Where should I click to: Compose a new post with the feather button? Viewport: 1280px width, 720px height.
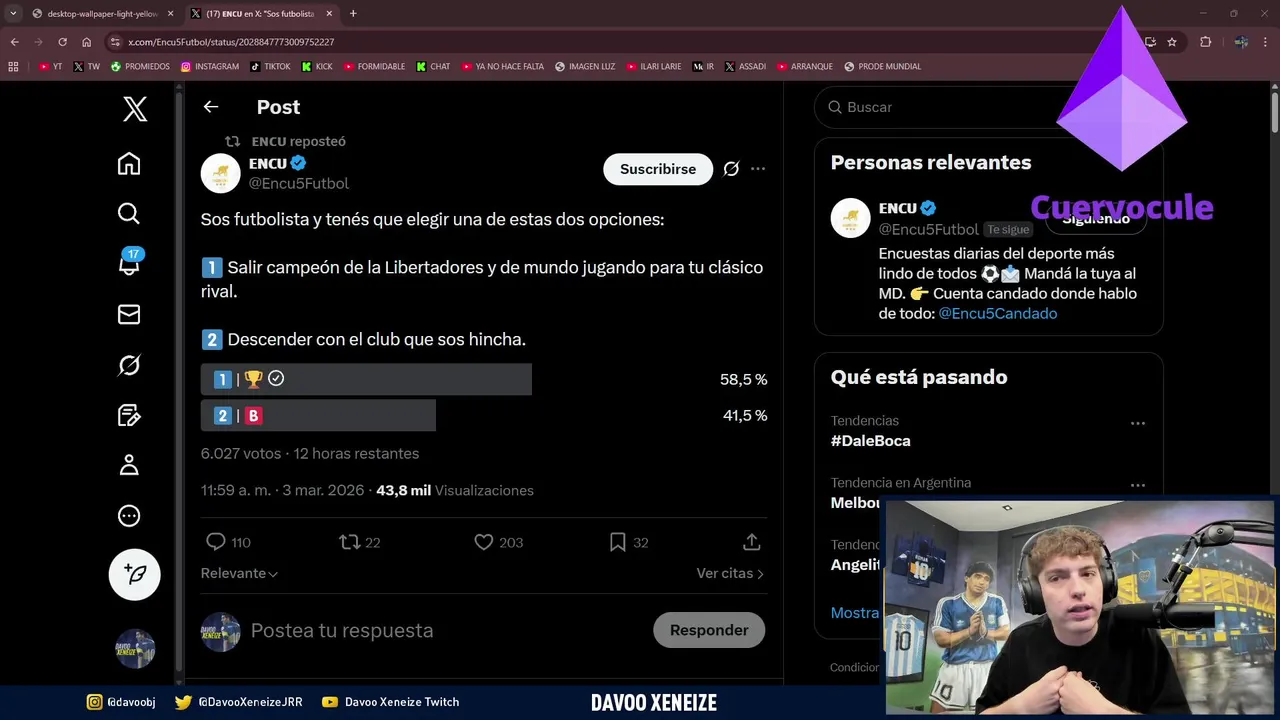point(135,574)
